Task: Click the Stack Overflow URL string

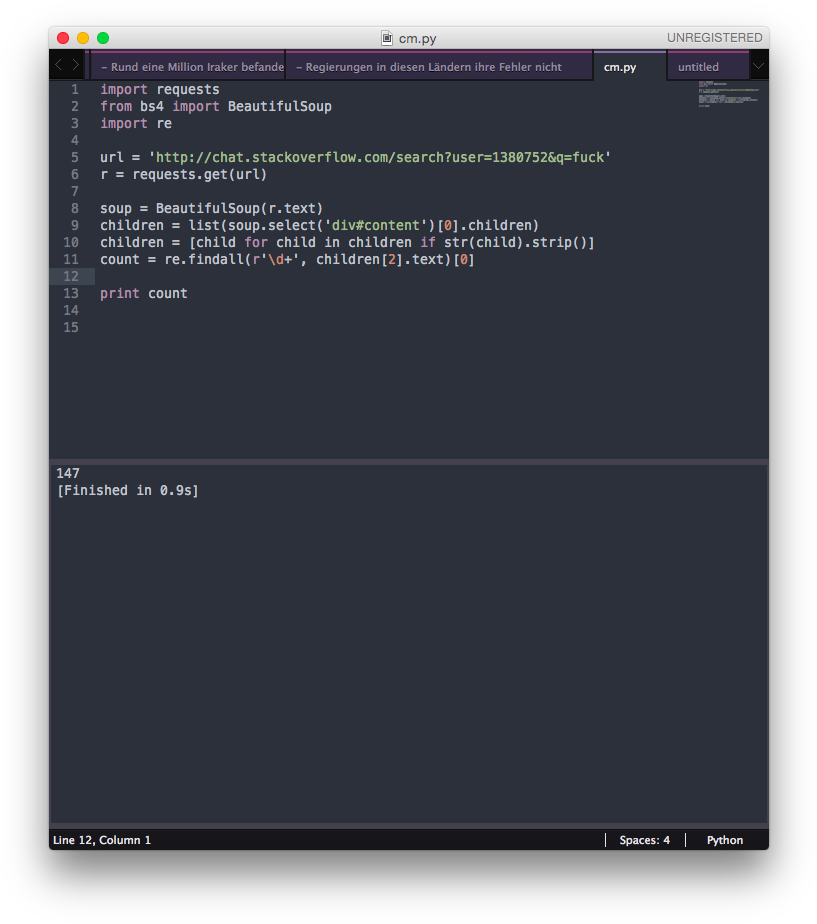Action: (379, 157)
